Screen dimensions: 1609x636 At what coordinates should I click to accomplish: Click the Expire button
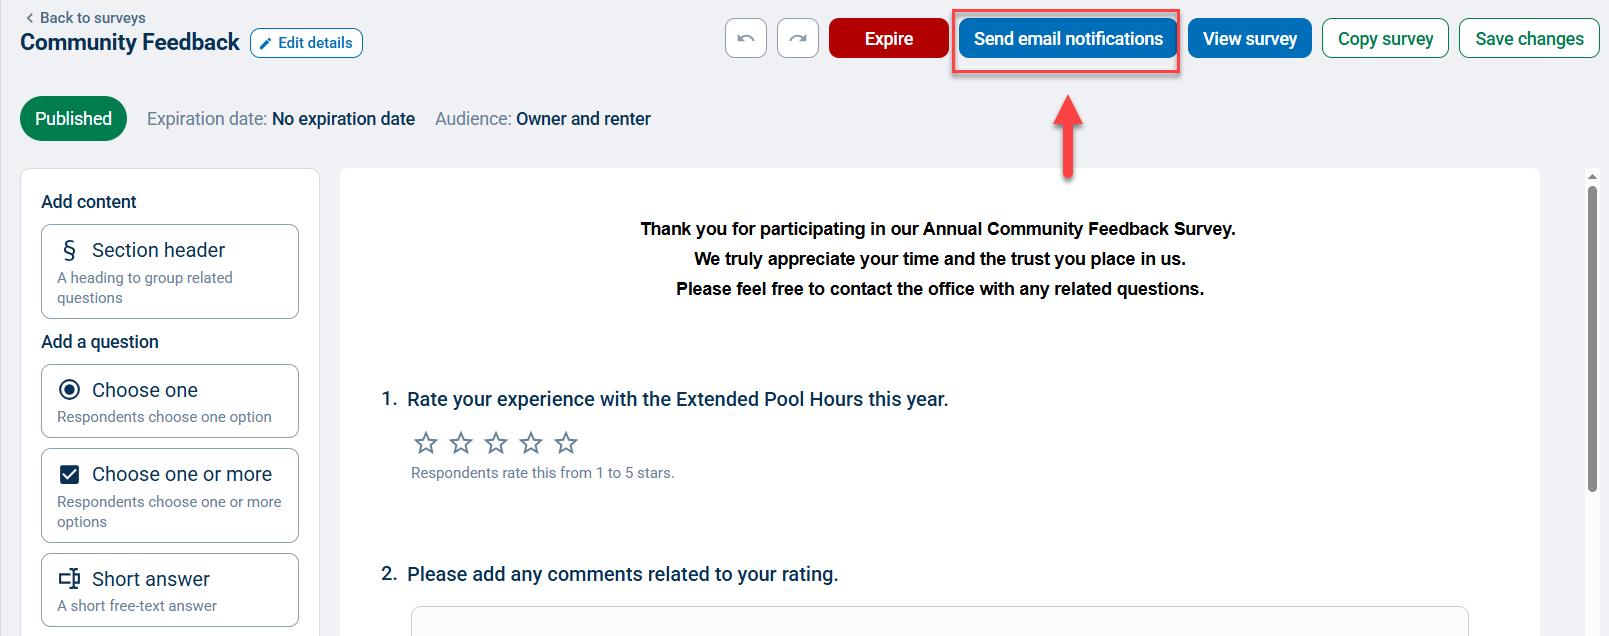[889, 39]
